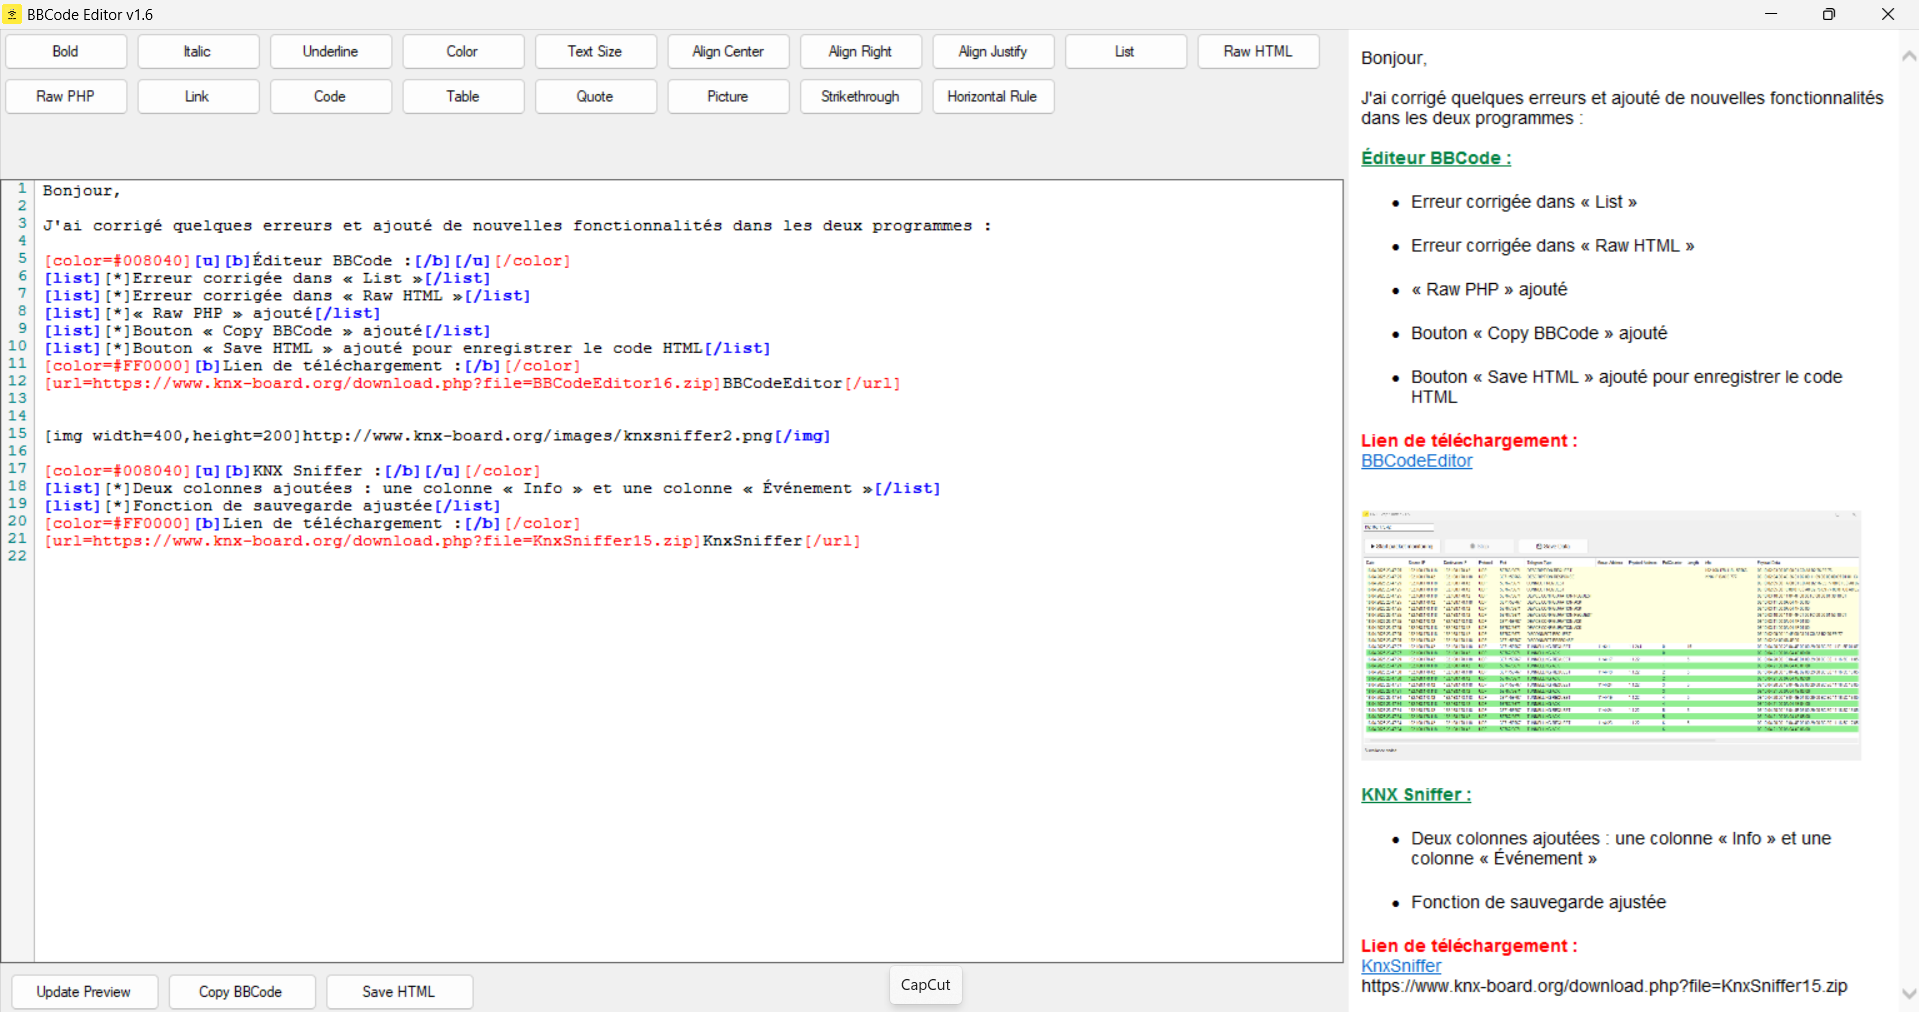The width and height of the screenshot is (1919, 1012).
Task: Restore down the BBCode Editor window
Action: (1829, 14)
